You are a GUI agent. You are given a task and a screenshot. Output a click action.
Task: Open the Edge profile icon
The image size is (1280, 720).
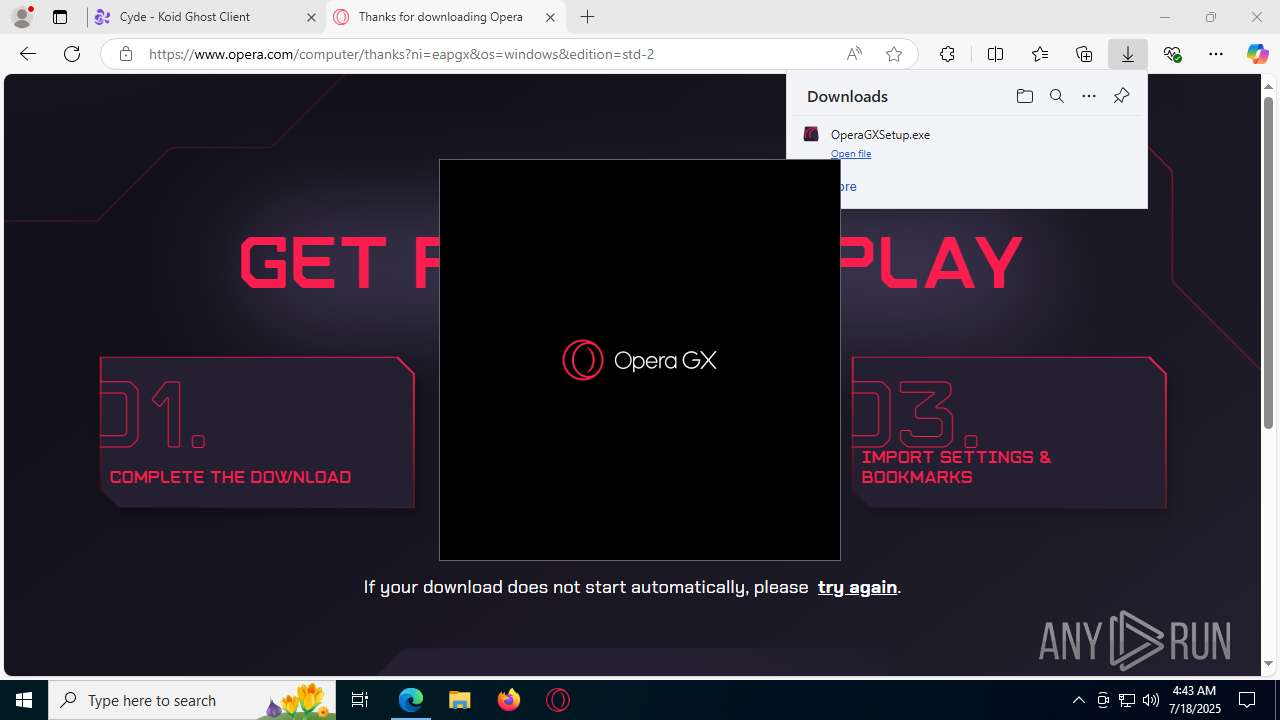click(22, 17)
